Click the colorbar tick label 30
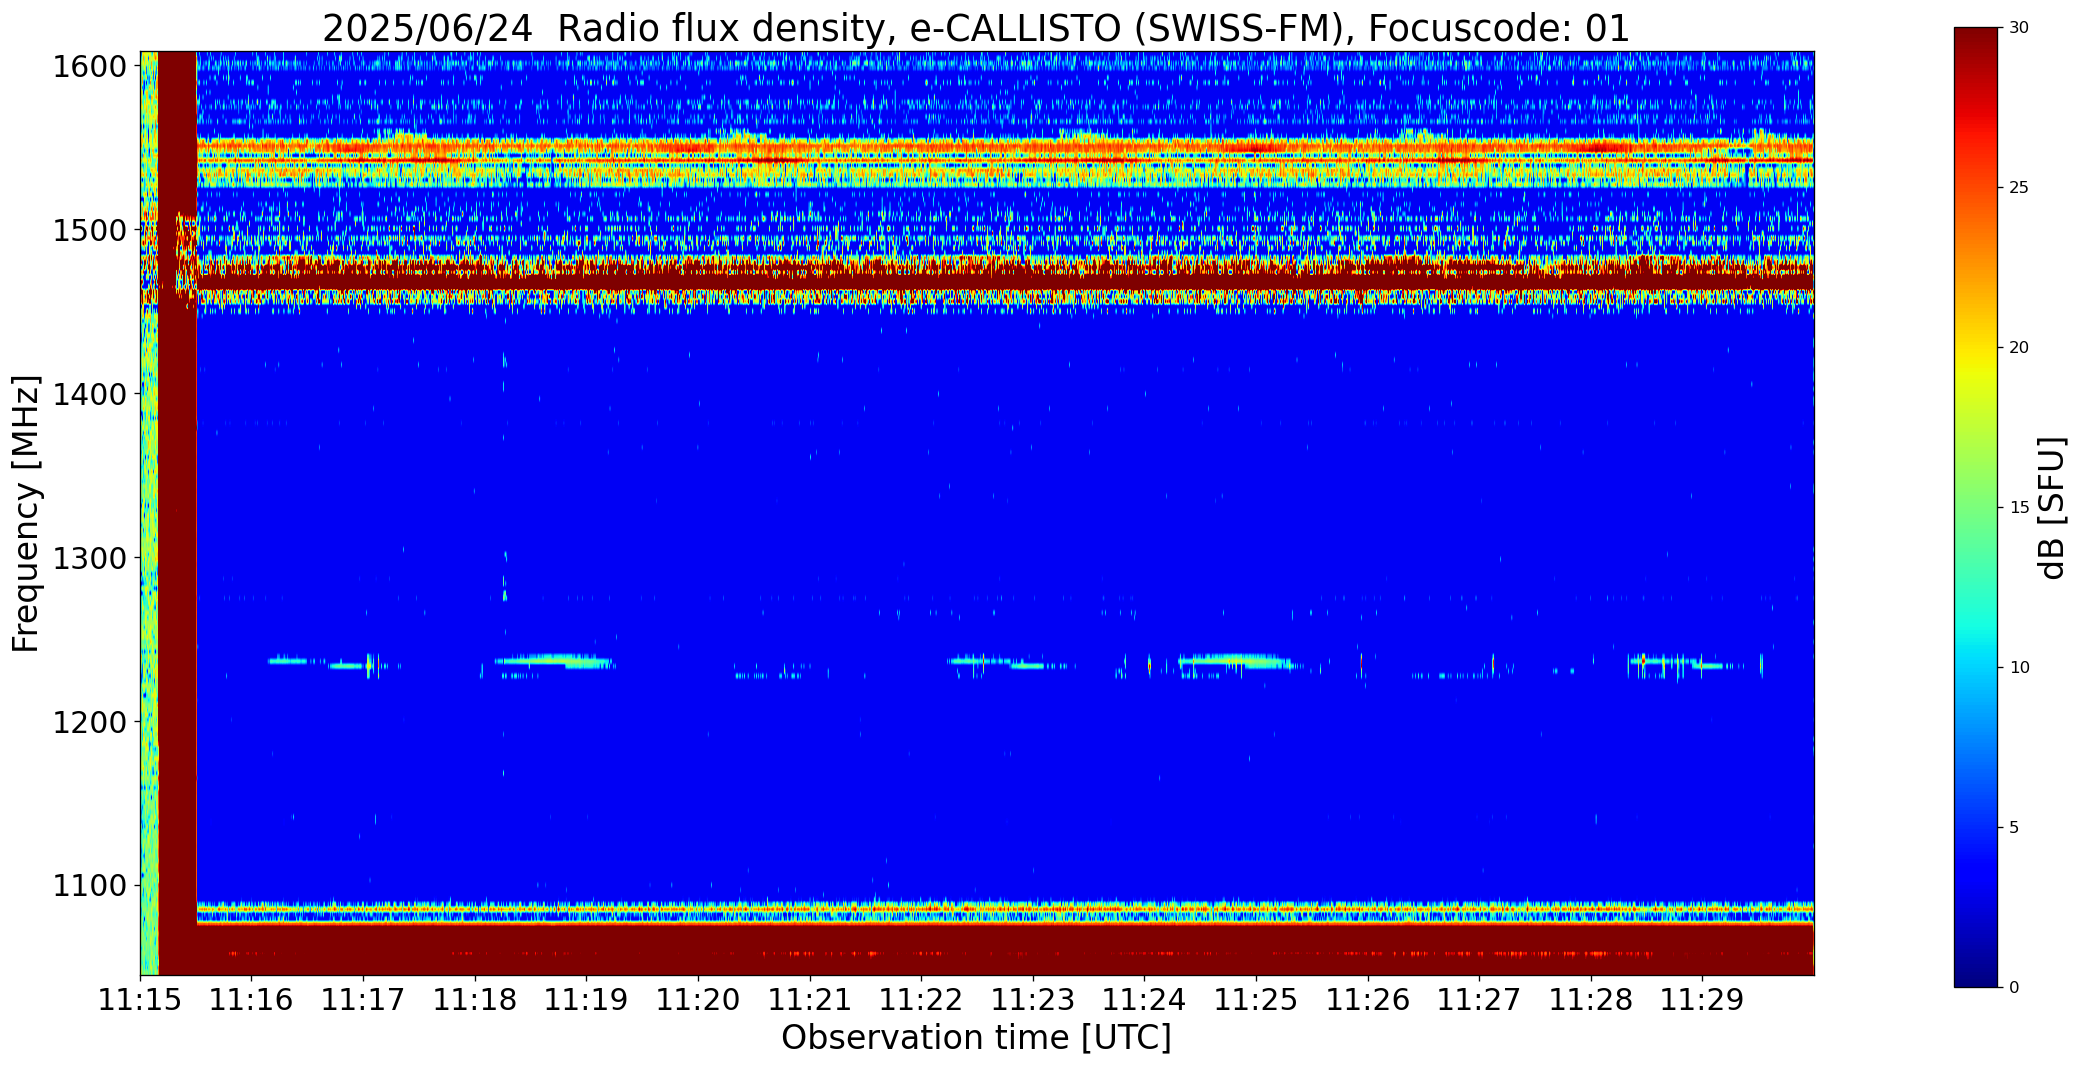The height and width of the screenshot is (1067, 2082). coord(2019,28)
